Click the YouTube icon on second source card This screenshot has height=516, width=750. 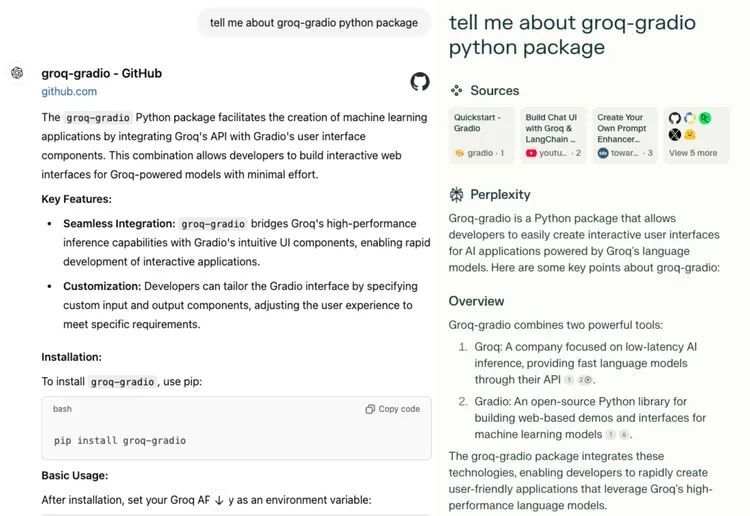531,154
